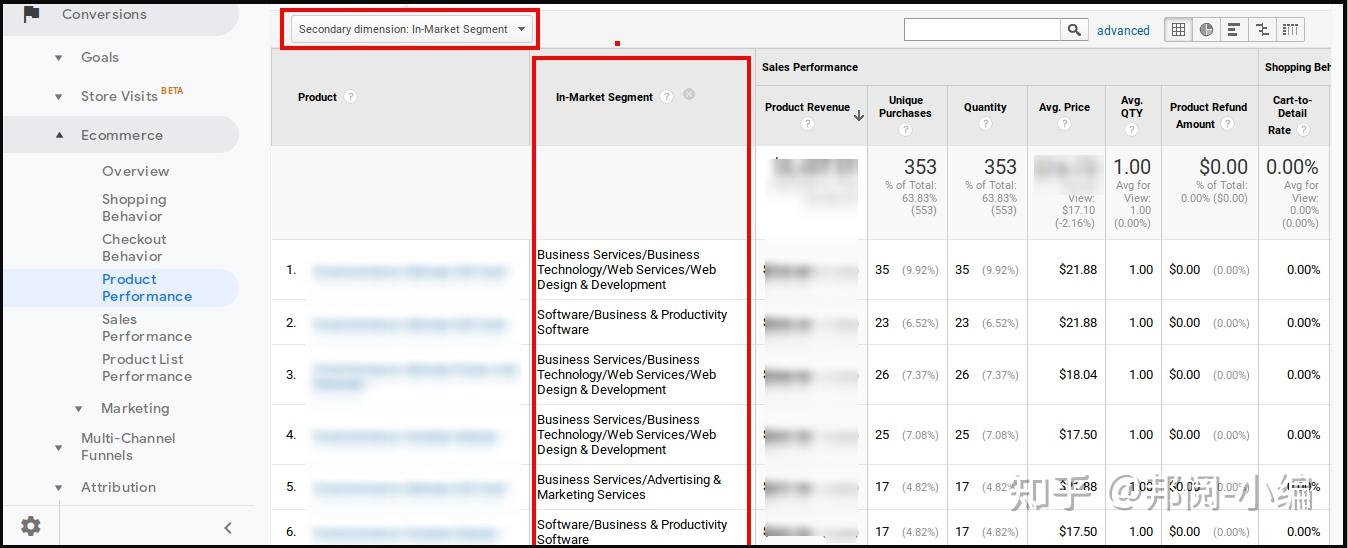The image size is (1348, 548).
Task: Sort by the Quantity column header
Action: tap(985, 107)
